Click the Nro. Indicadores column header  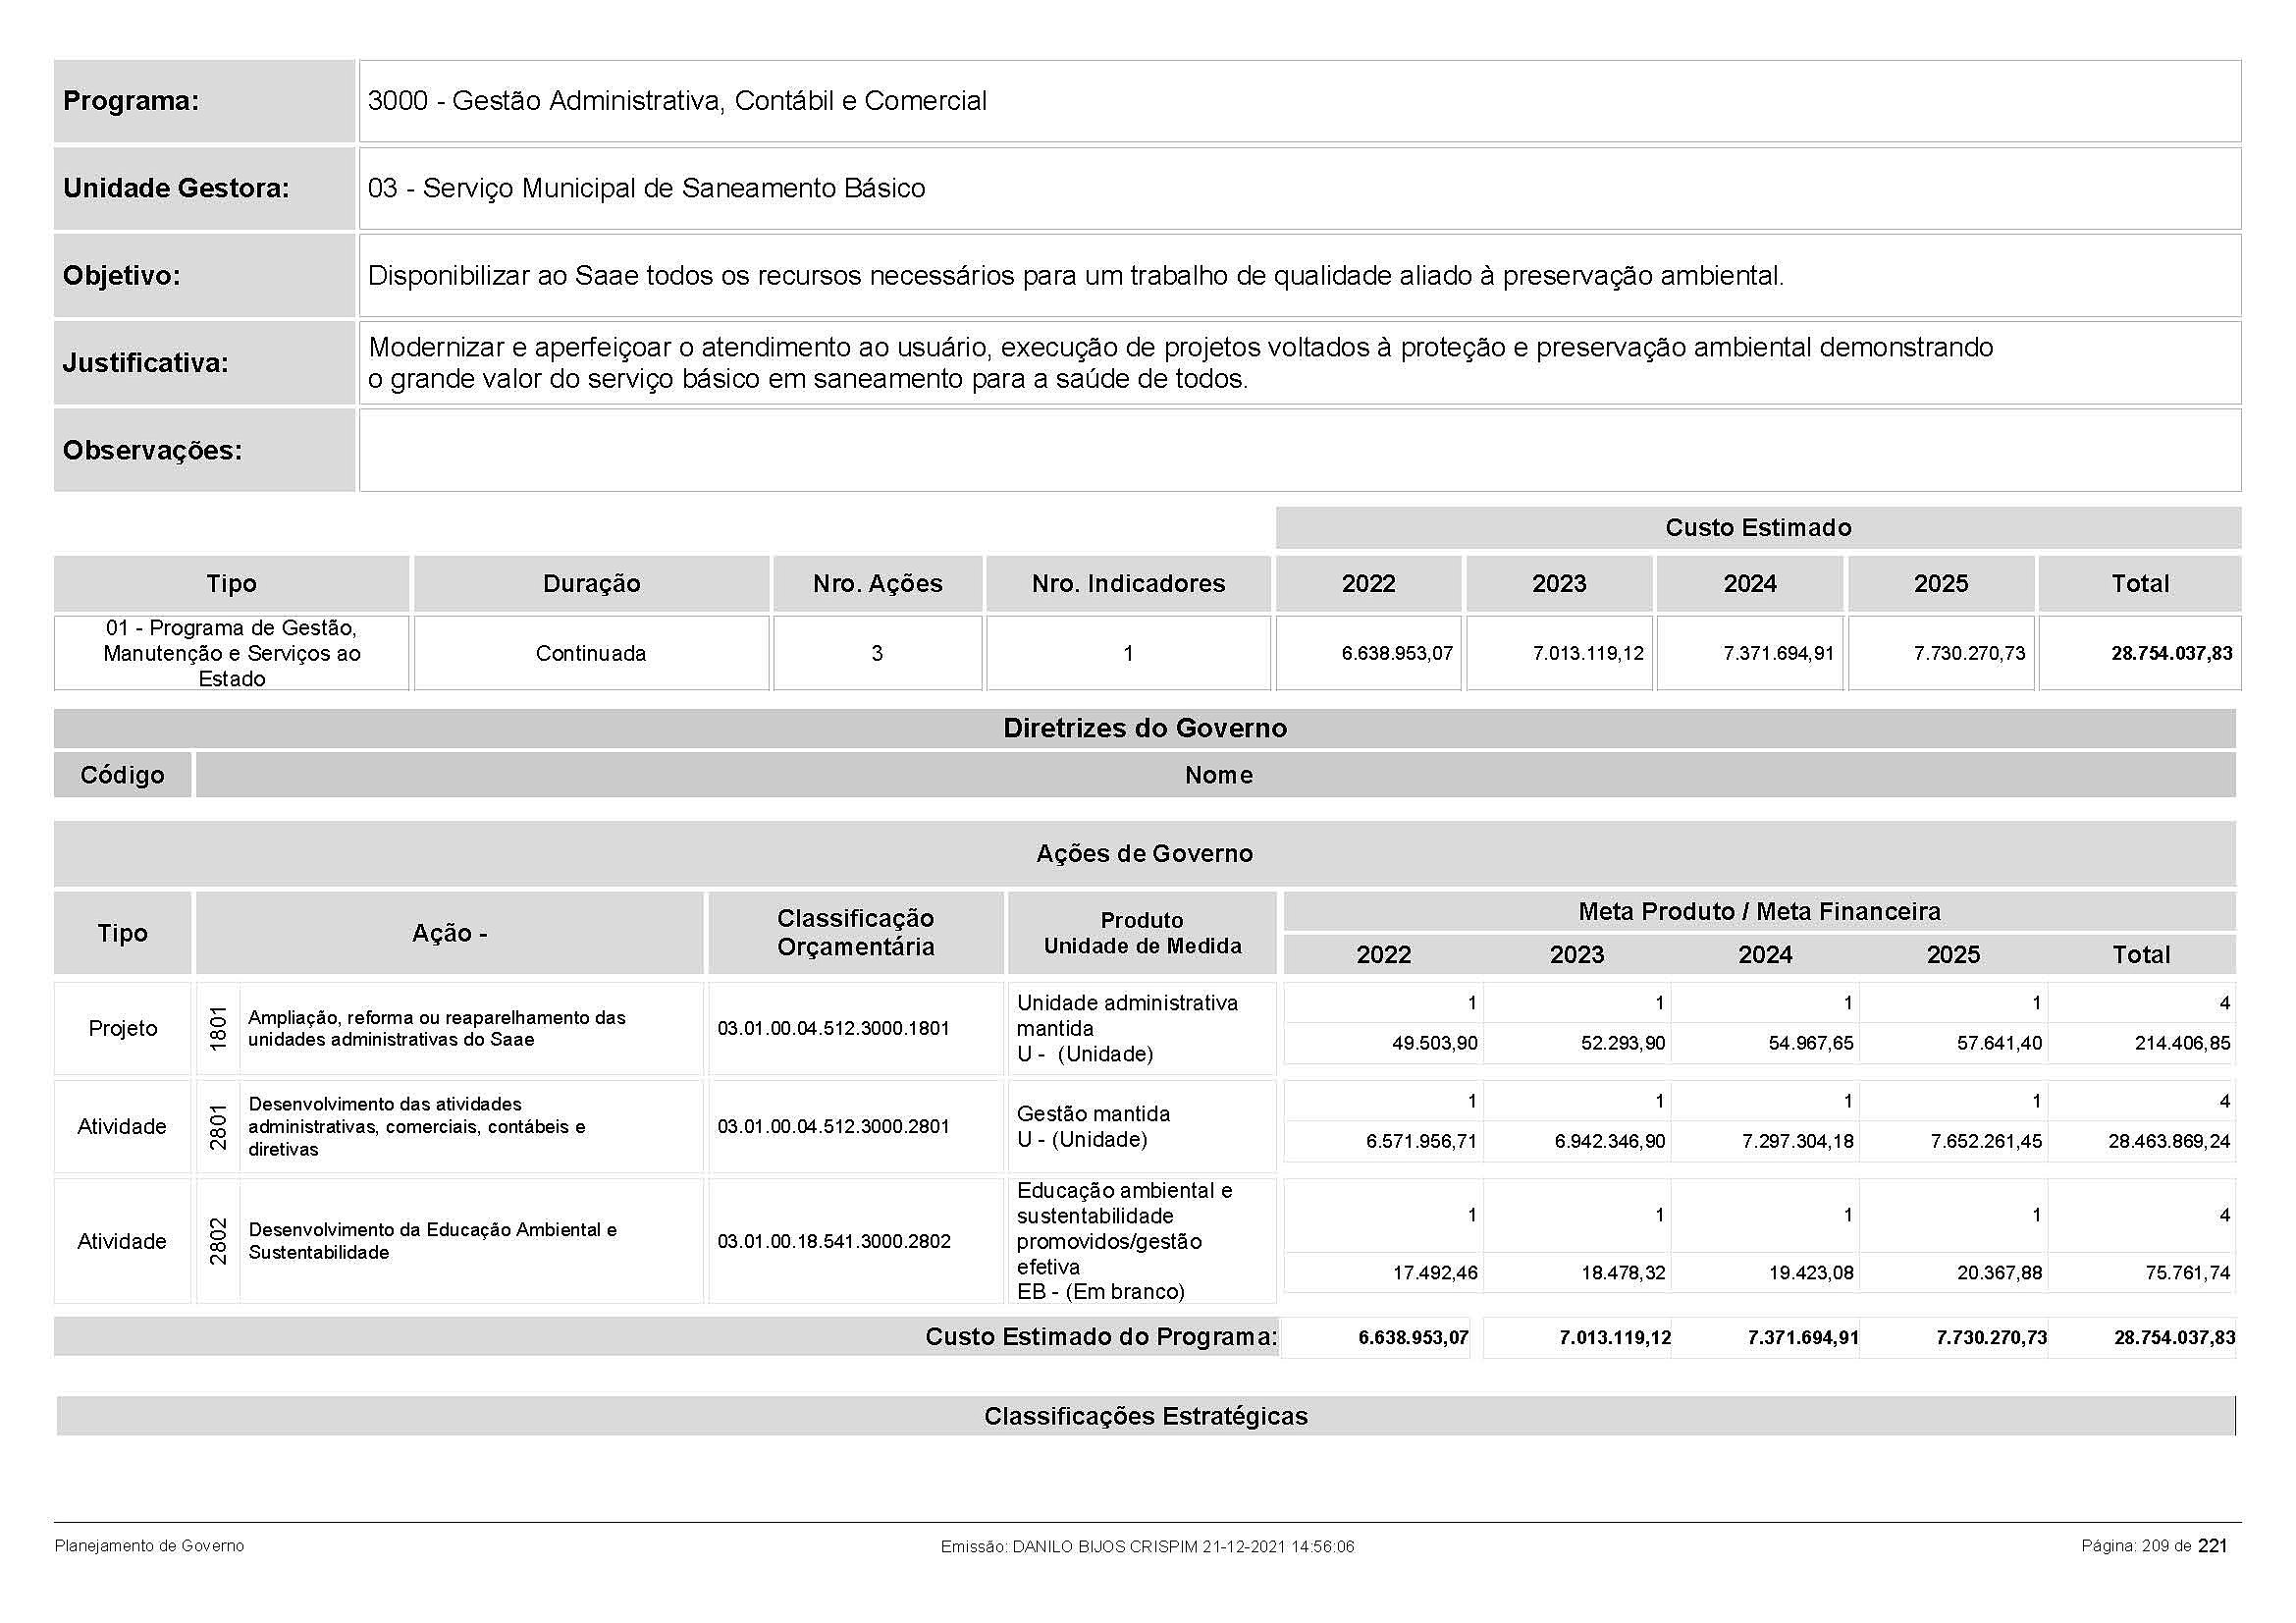1128,584
